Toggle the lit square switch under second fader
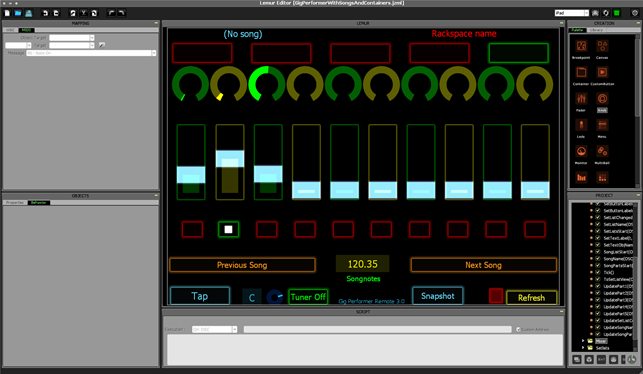Screen dimensions: 643x374 tap(228, 229)
